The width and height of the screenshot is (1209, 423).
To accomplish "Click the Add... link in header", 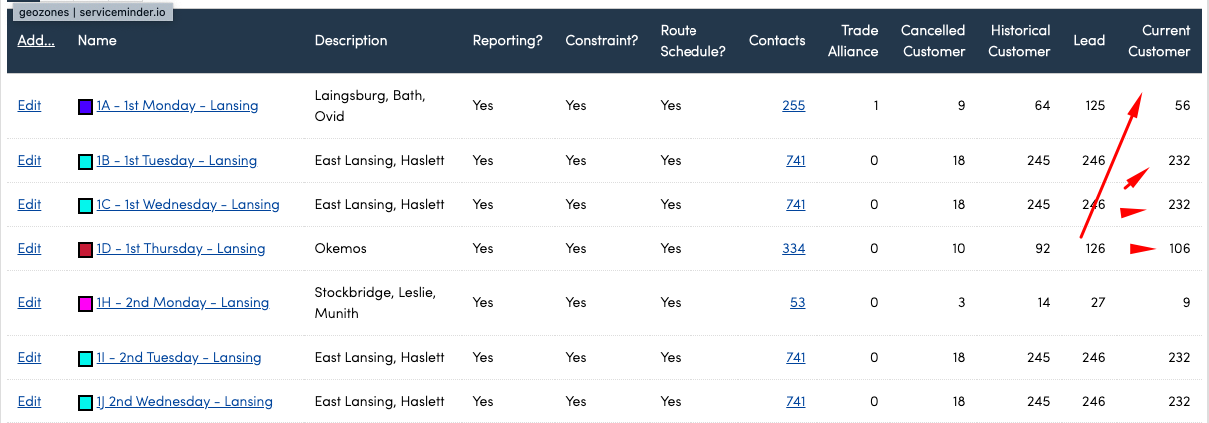I will click(x=36, y=41).
